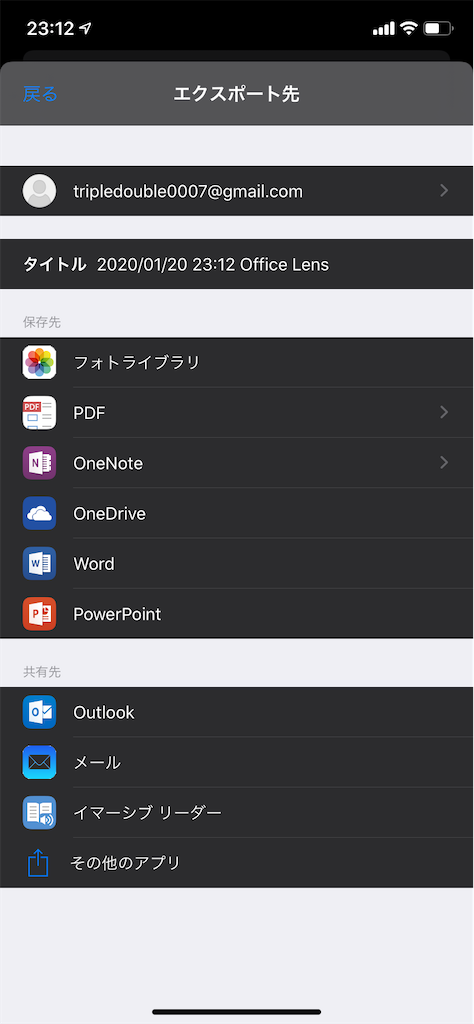The image size is (474, 1024).
Task: Open イマーシブ リーダー
Action: (x=236, y=812)
